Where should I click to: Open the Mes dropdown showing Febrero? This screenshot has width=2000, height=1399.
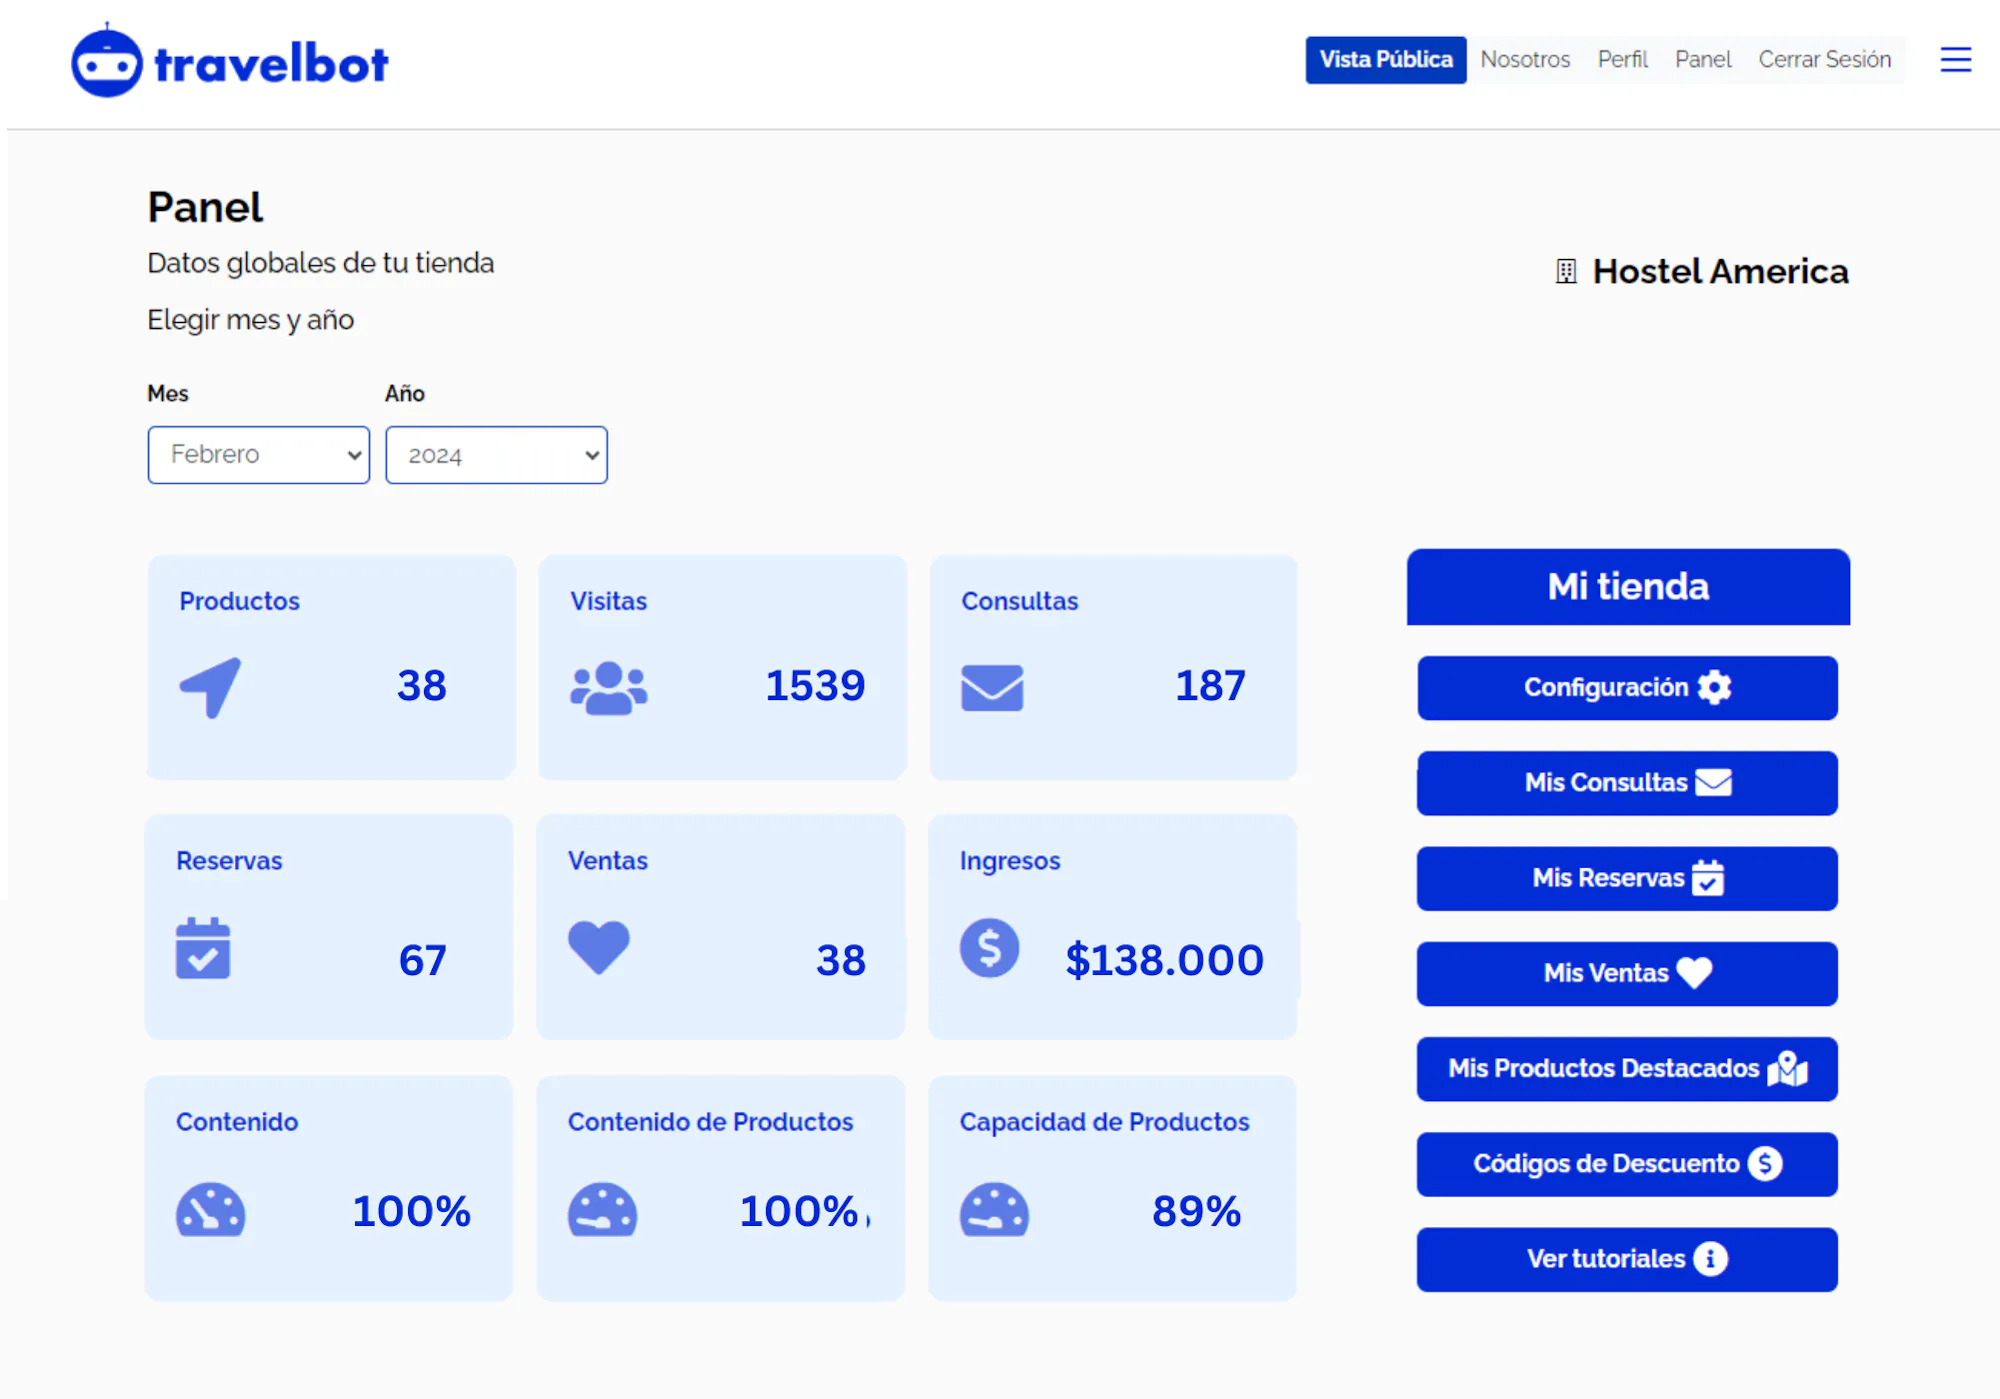(x=258, y=455)
